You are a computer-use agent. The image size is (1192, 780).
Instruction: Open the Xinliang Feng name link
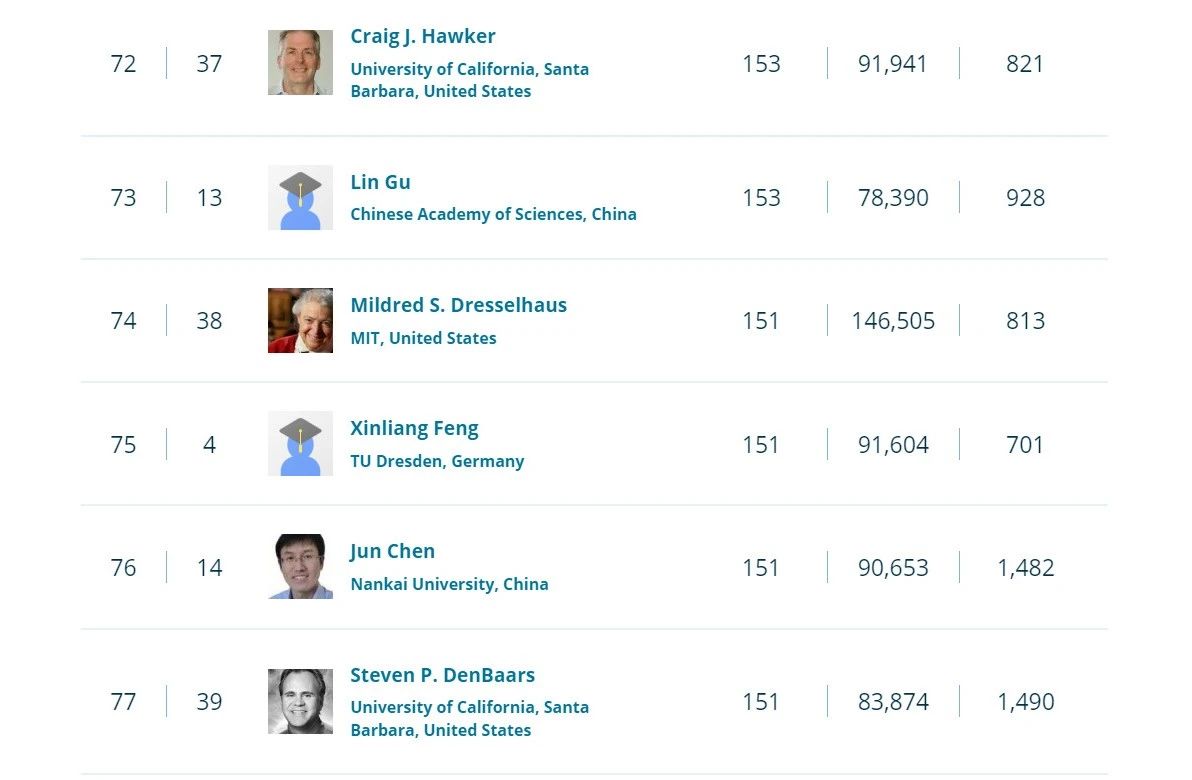coord(414,429)
